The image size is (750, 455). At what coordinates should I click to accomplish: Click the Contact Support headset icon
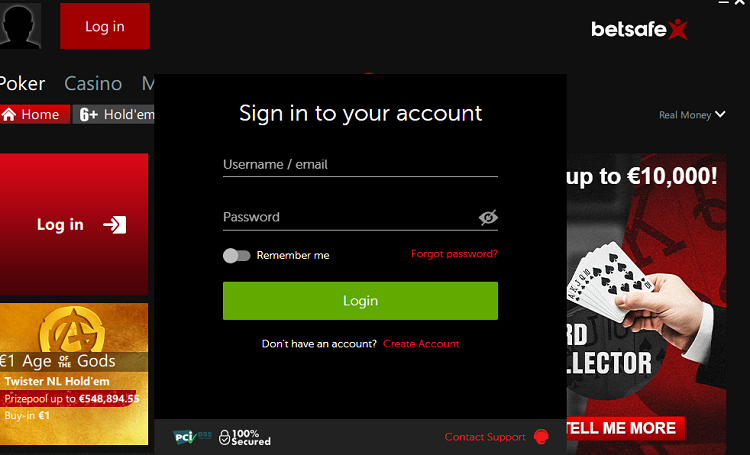pyautogui.click(x=541, y=436)
